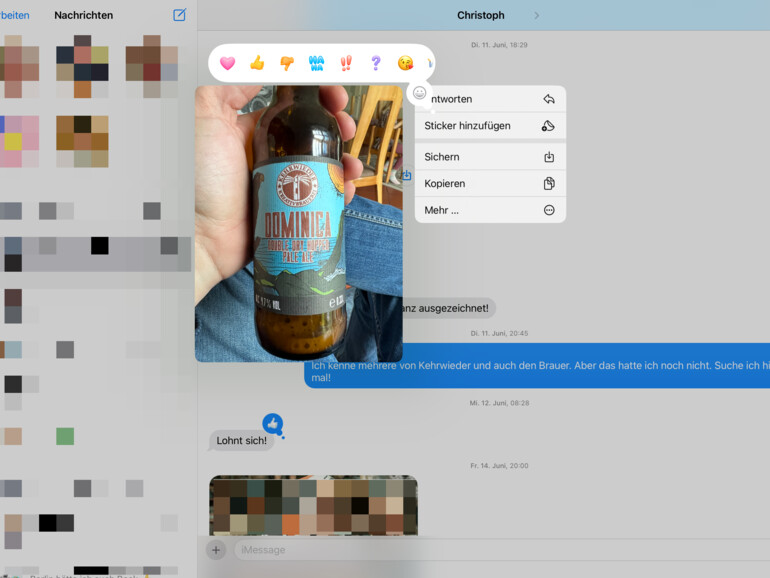Click the Nachrichten sidebar title
This screenshot has height=578, width=770.
[x=83, y=15]
